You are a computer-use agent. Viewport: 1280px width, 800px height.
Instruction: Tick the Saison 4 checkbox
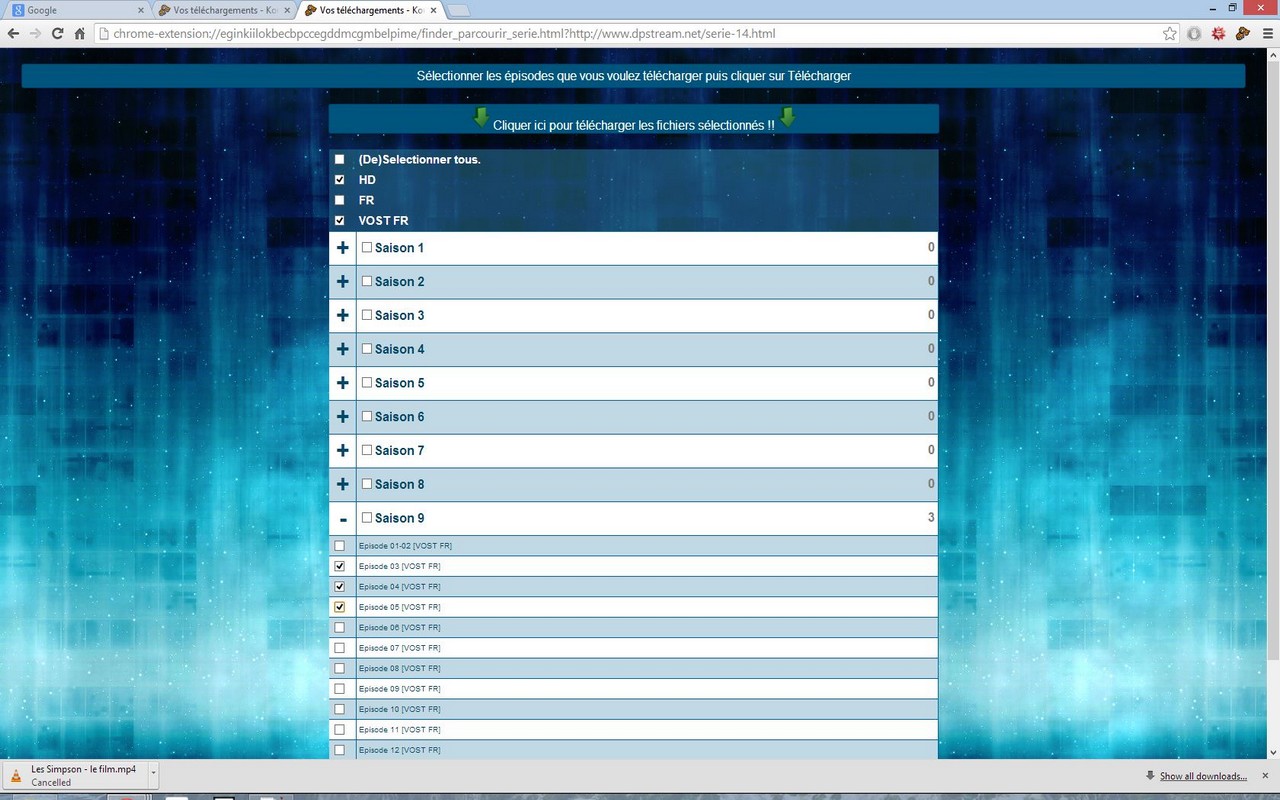367,349
